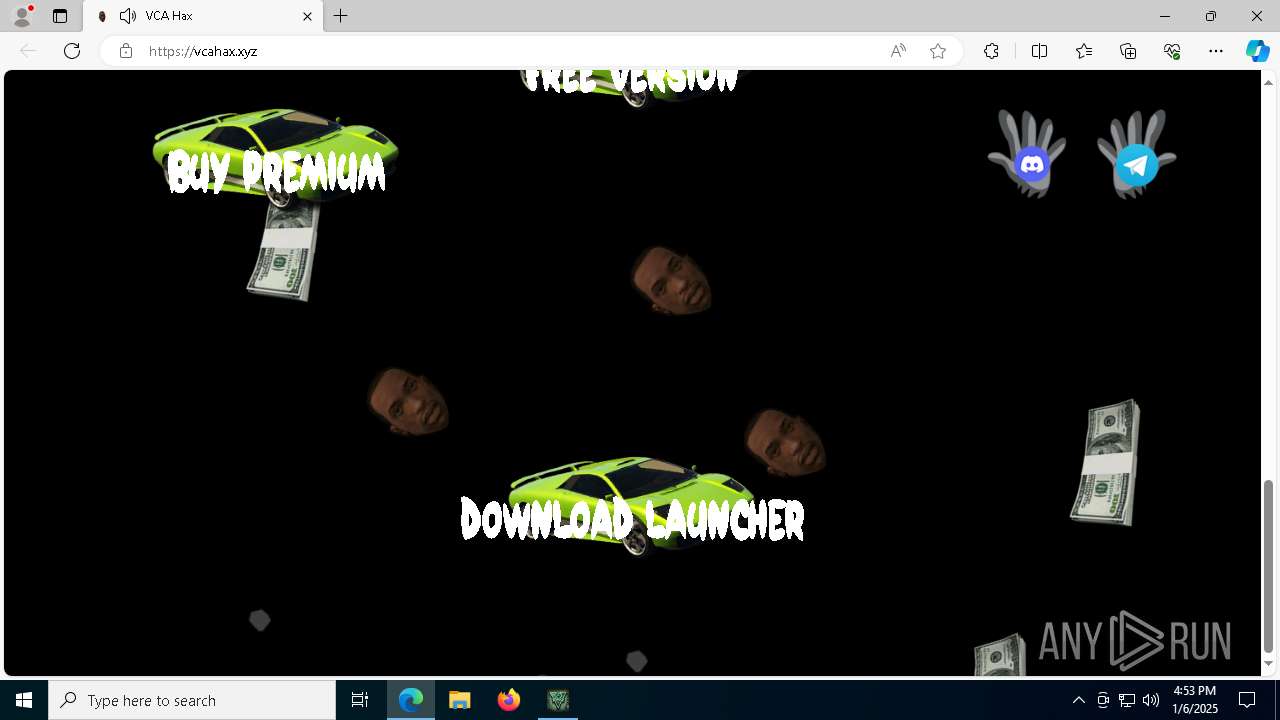
Task: Open the green app icon on taskbar
Action: pos(558,700)
